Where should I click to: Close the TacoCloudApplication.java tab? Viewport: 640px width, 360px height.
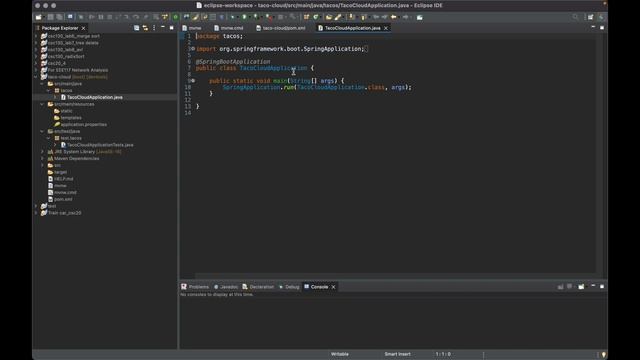pyautogui.click(x=386, y=28)
